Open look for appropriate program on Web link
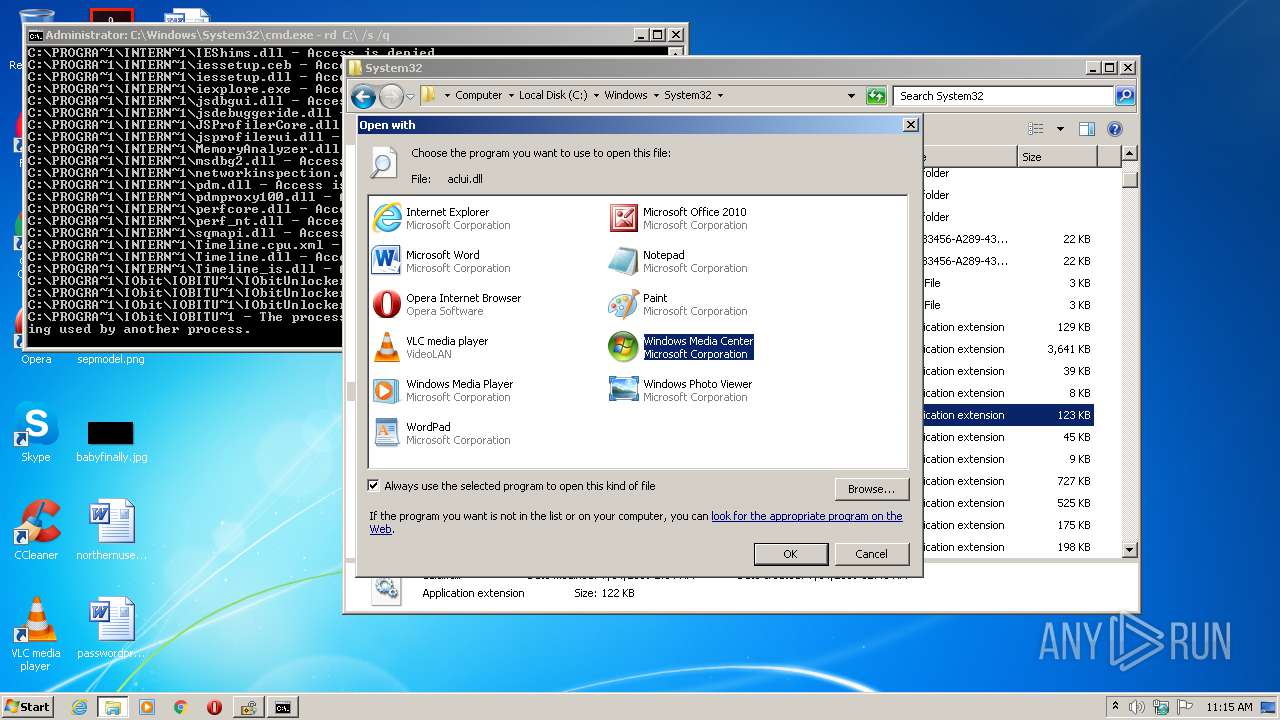Screen dimensions: 1280x720 coord(806,516)
